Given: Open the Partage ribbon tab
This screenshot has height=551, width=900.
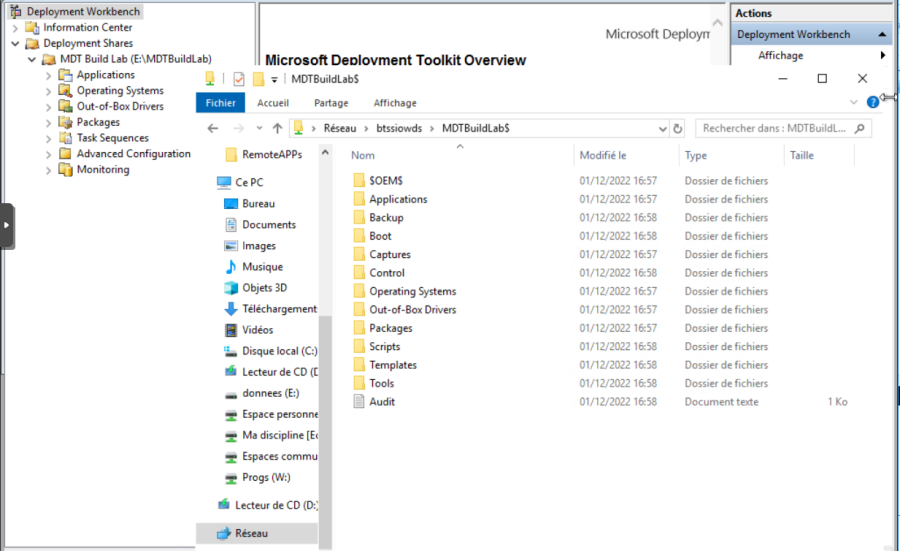Looking at the screenshot, I should 331,103.
